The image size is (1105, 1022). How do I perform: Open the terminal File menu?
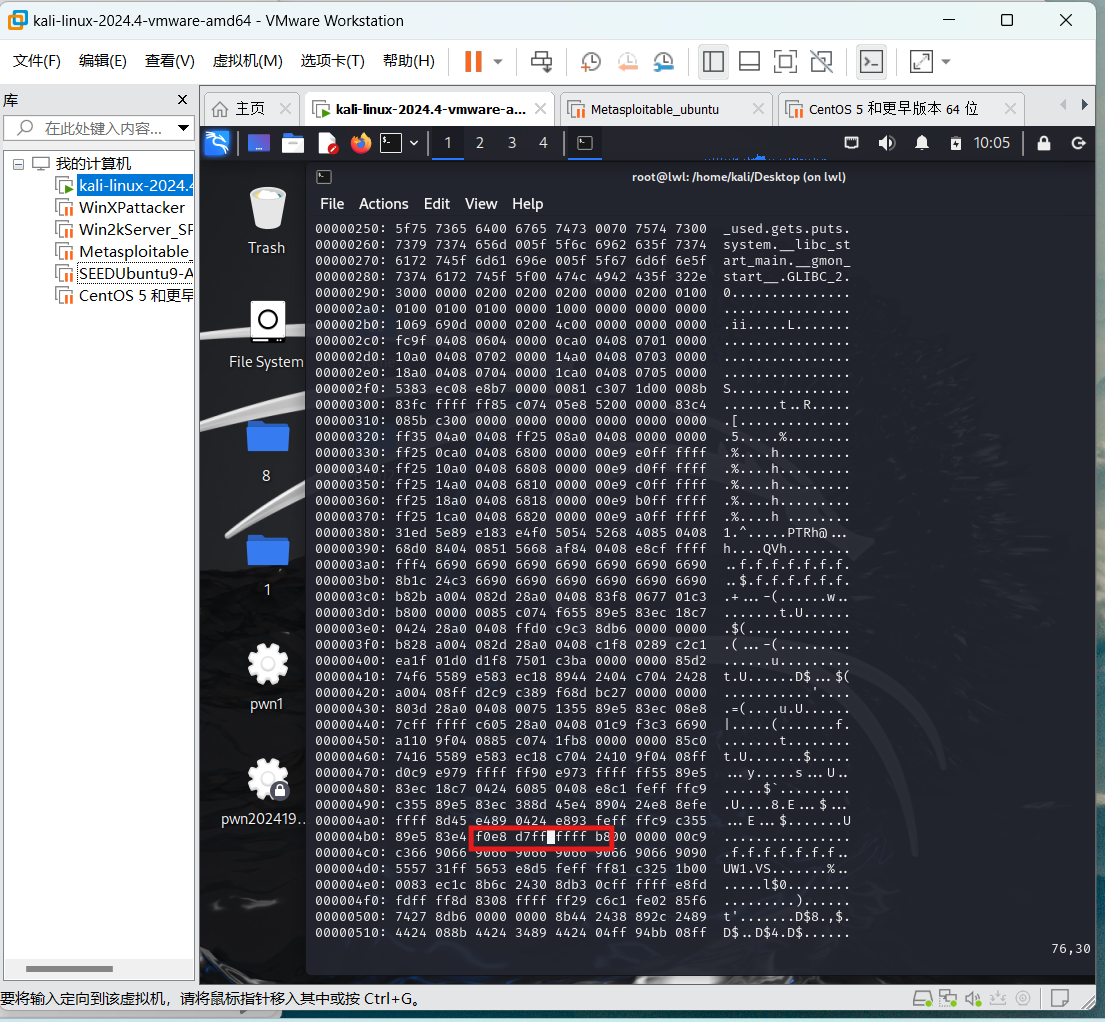pyautogui.click(x=332, y=204)
